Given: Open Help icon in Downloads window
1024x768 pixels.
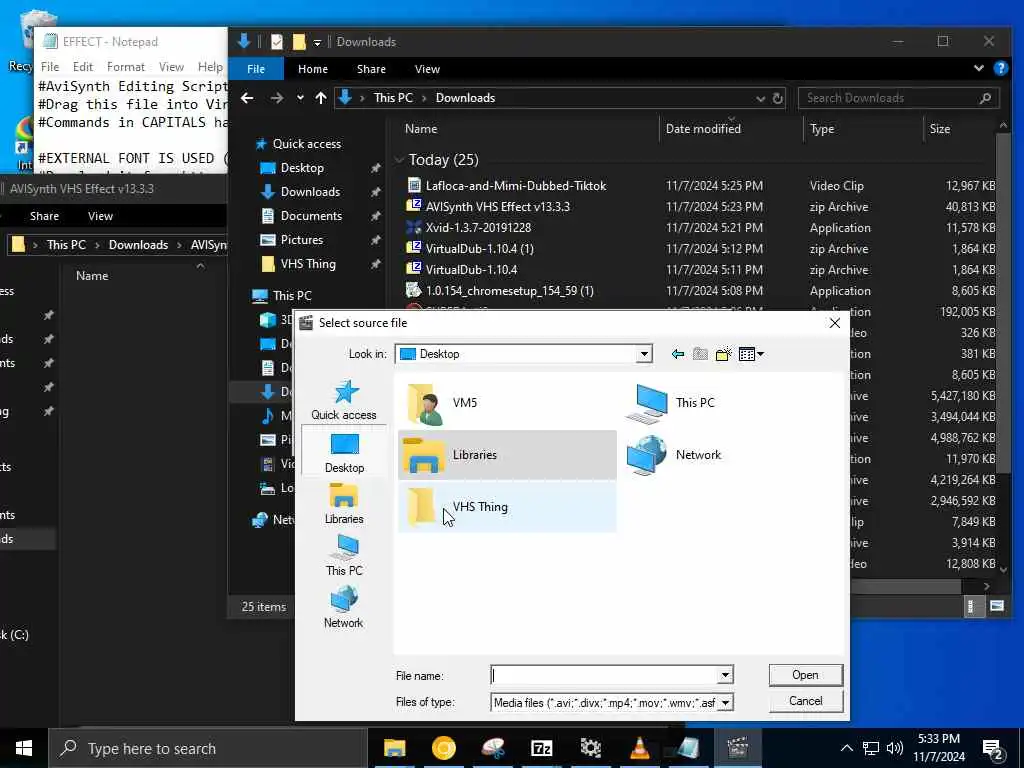Looking at the screenshot, I should pos(1000,68).
